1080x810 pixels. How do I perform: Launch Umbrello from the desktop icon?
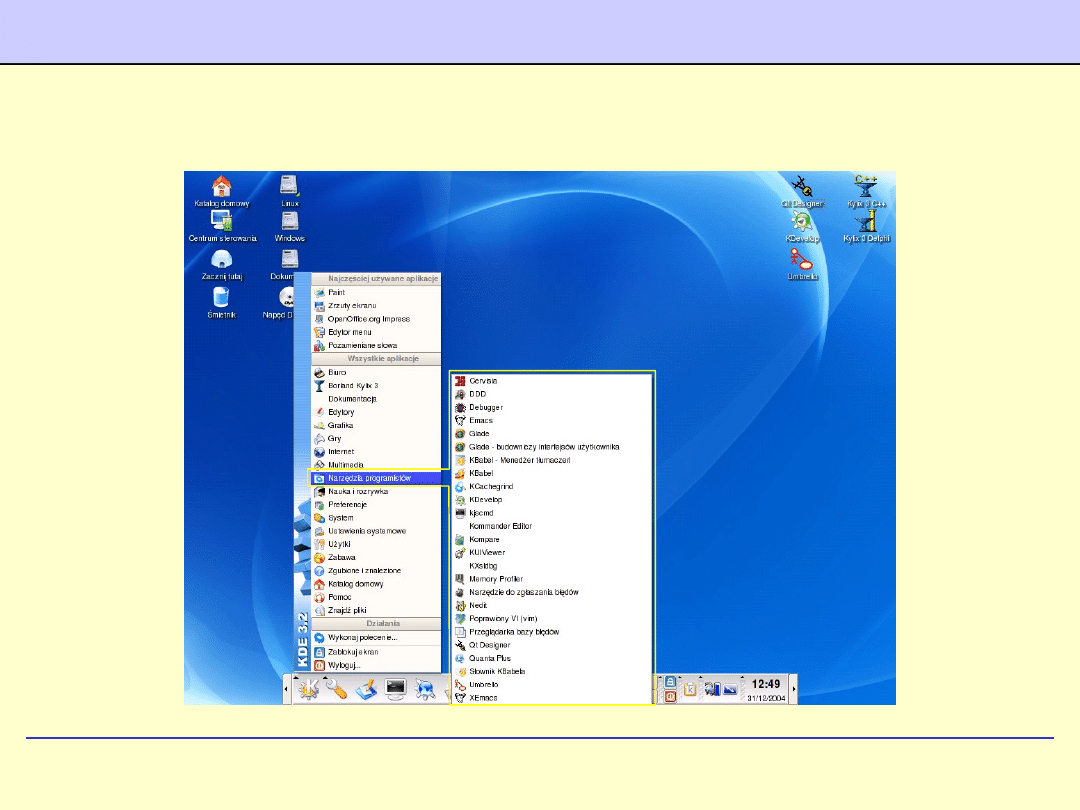[x=801, y=261]
